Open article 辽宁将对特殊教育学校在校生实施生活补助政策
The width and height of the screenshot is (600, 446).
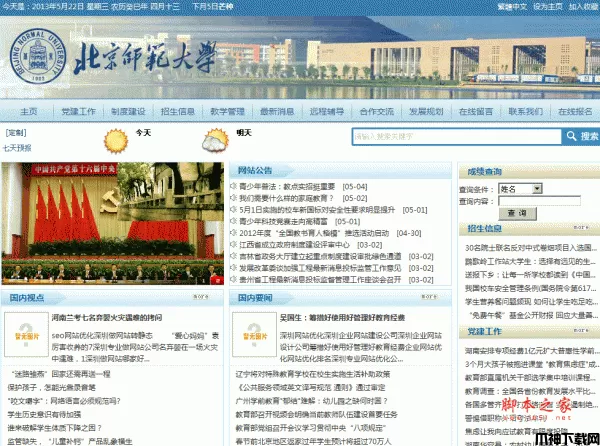313,374
